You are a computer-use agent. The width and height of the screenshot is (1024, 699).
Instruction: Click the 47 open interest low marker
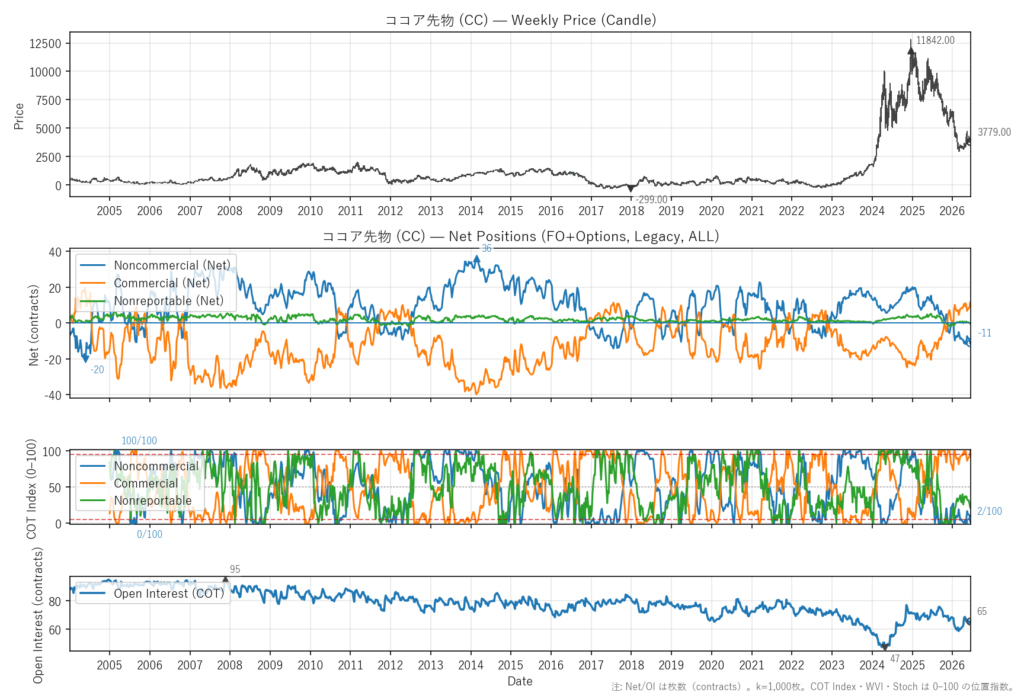[895, 658]
